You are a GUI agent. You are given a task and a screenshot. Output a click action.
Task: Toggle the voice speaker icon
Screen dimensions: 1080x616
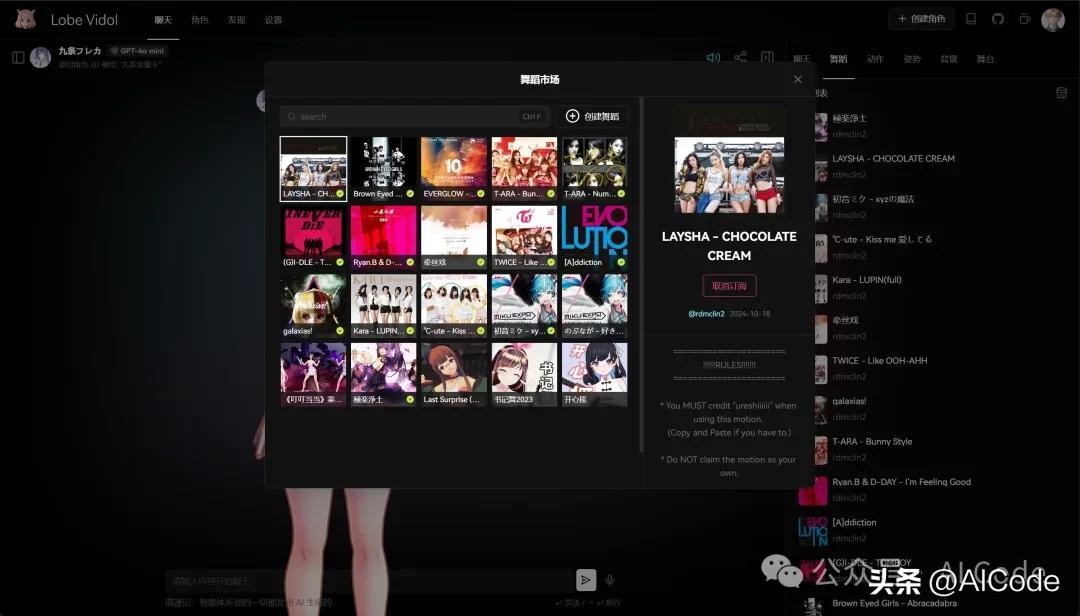point(713,58)
